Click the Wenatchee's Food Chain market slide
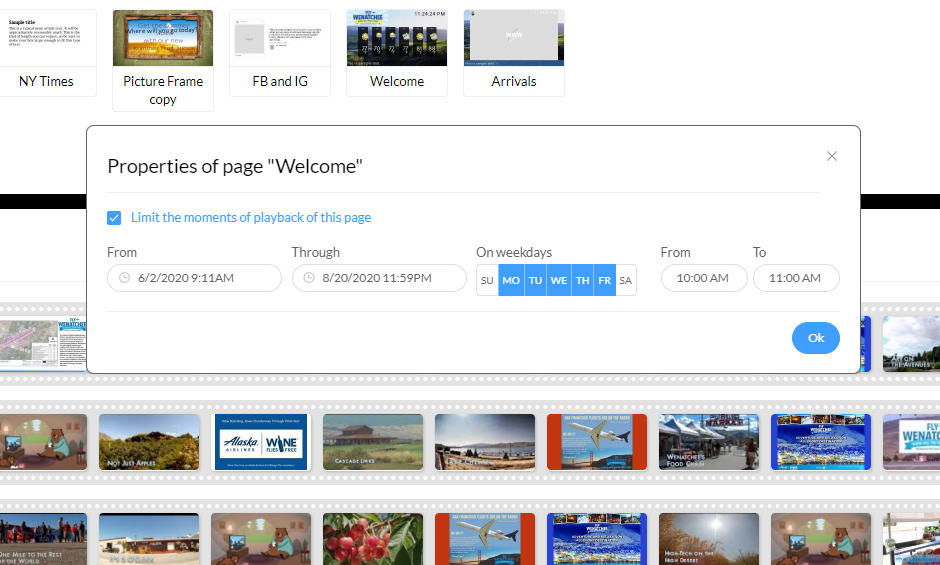Screen dimensions: 940x565 click(709, 442)
